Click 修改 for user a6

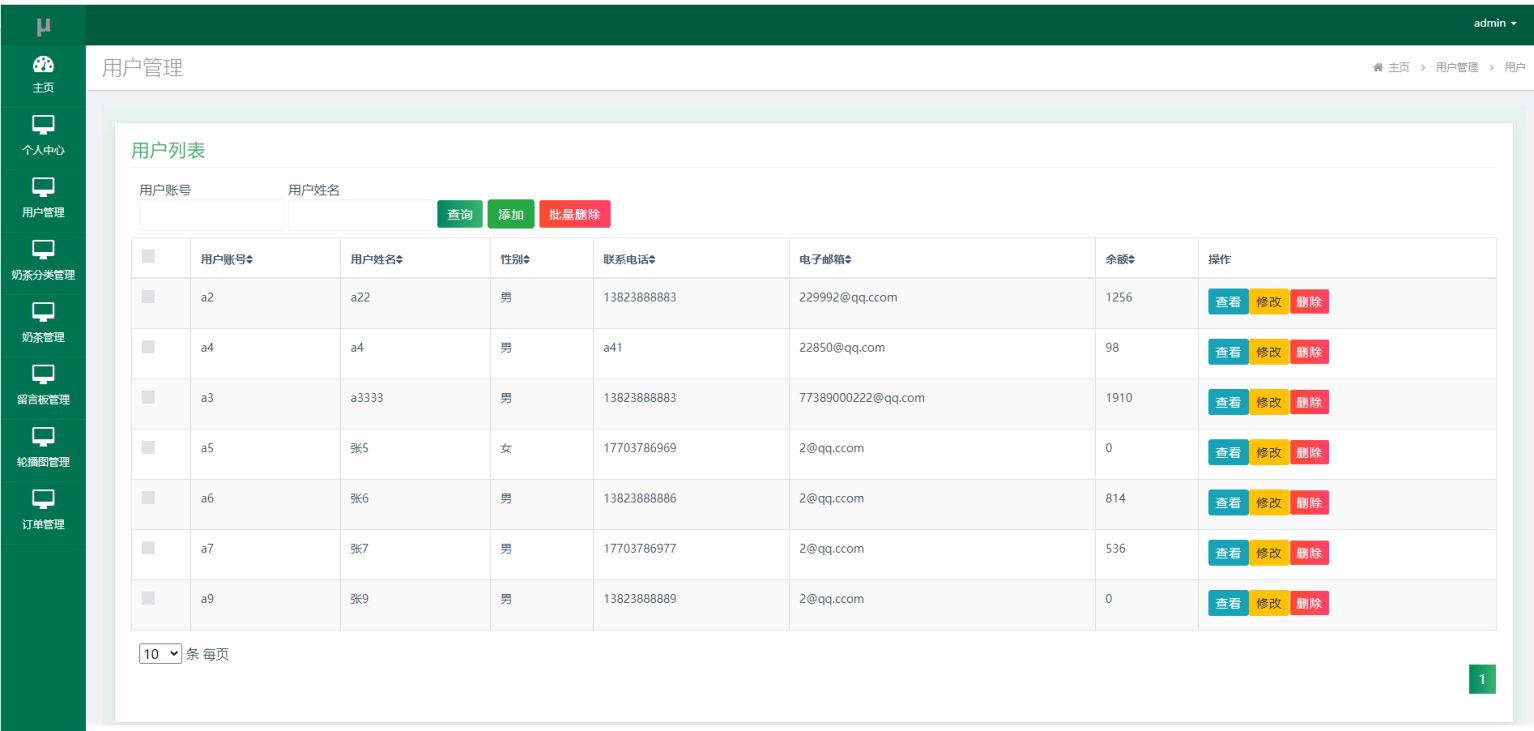pyautogui.click(x=1269, y=503)
